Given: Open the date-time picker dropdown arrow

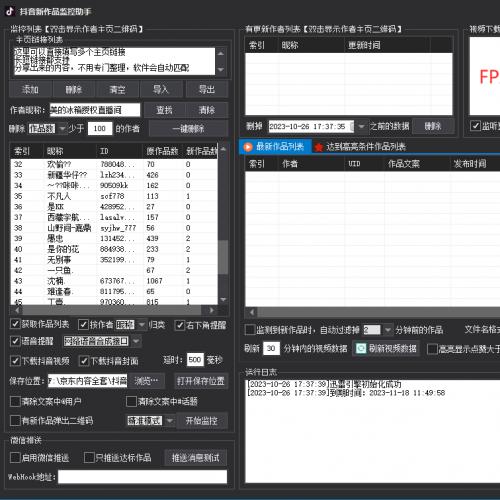Looking at the screenshot, I should [x=361, y=126].
